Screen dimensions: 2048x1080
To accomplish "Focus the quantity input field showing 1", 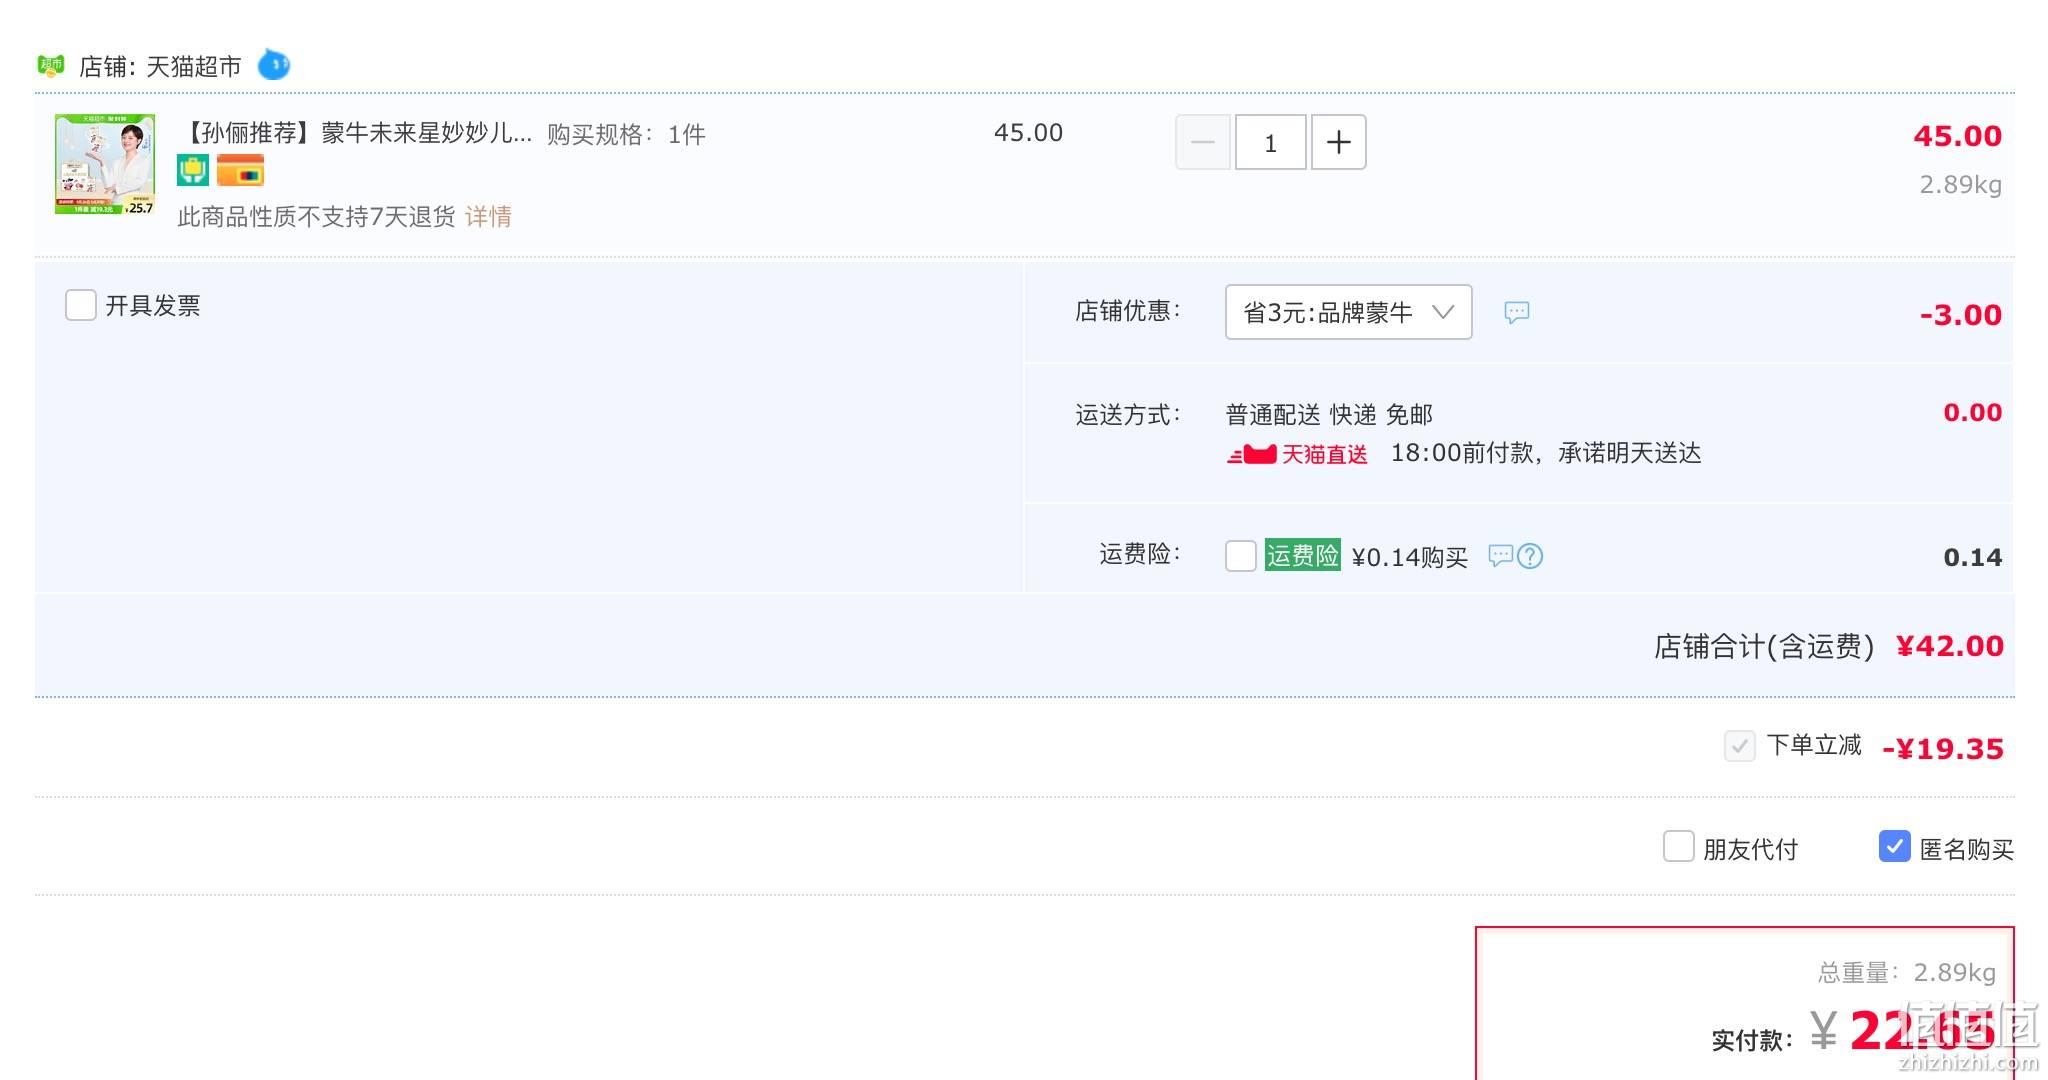I will (1270, 142).
